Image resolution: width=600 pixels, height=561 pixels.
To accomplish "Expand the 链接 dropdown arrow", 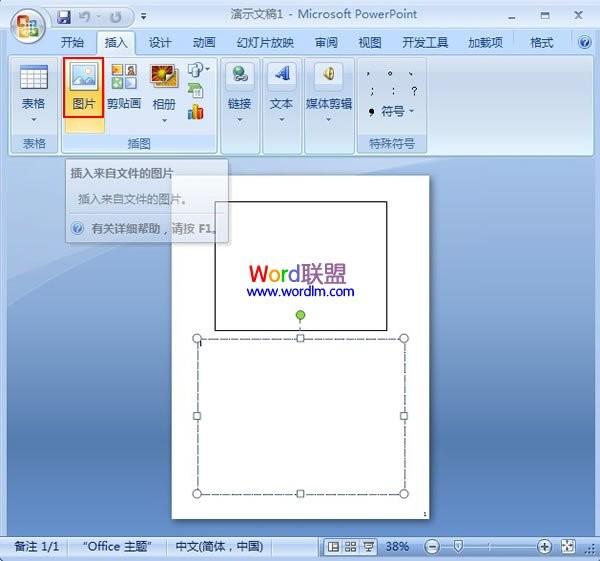I will [x=240, y=120].
